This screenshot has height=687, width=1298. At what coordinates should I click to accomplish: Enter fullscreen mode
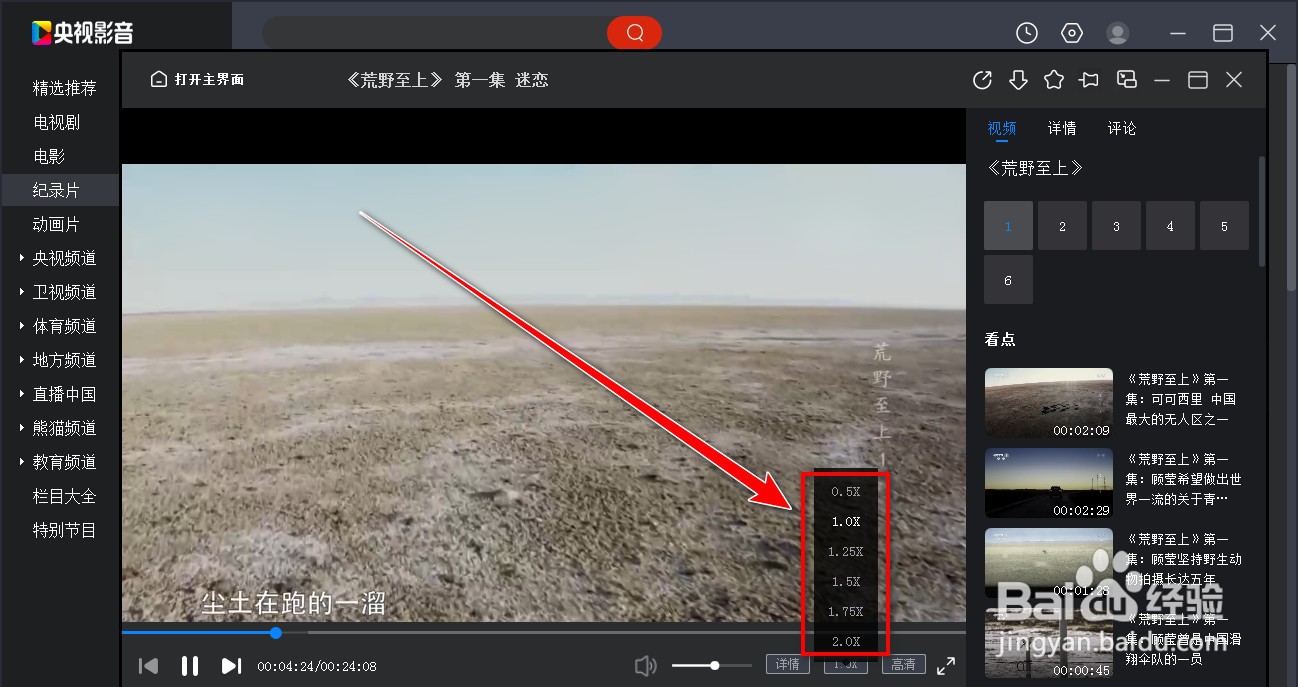click(x=945, y=665)
